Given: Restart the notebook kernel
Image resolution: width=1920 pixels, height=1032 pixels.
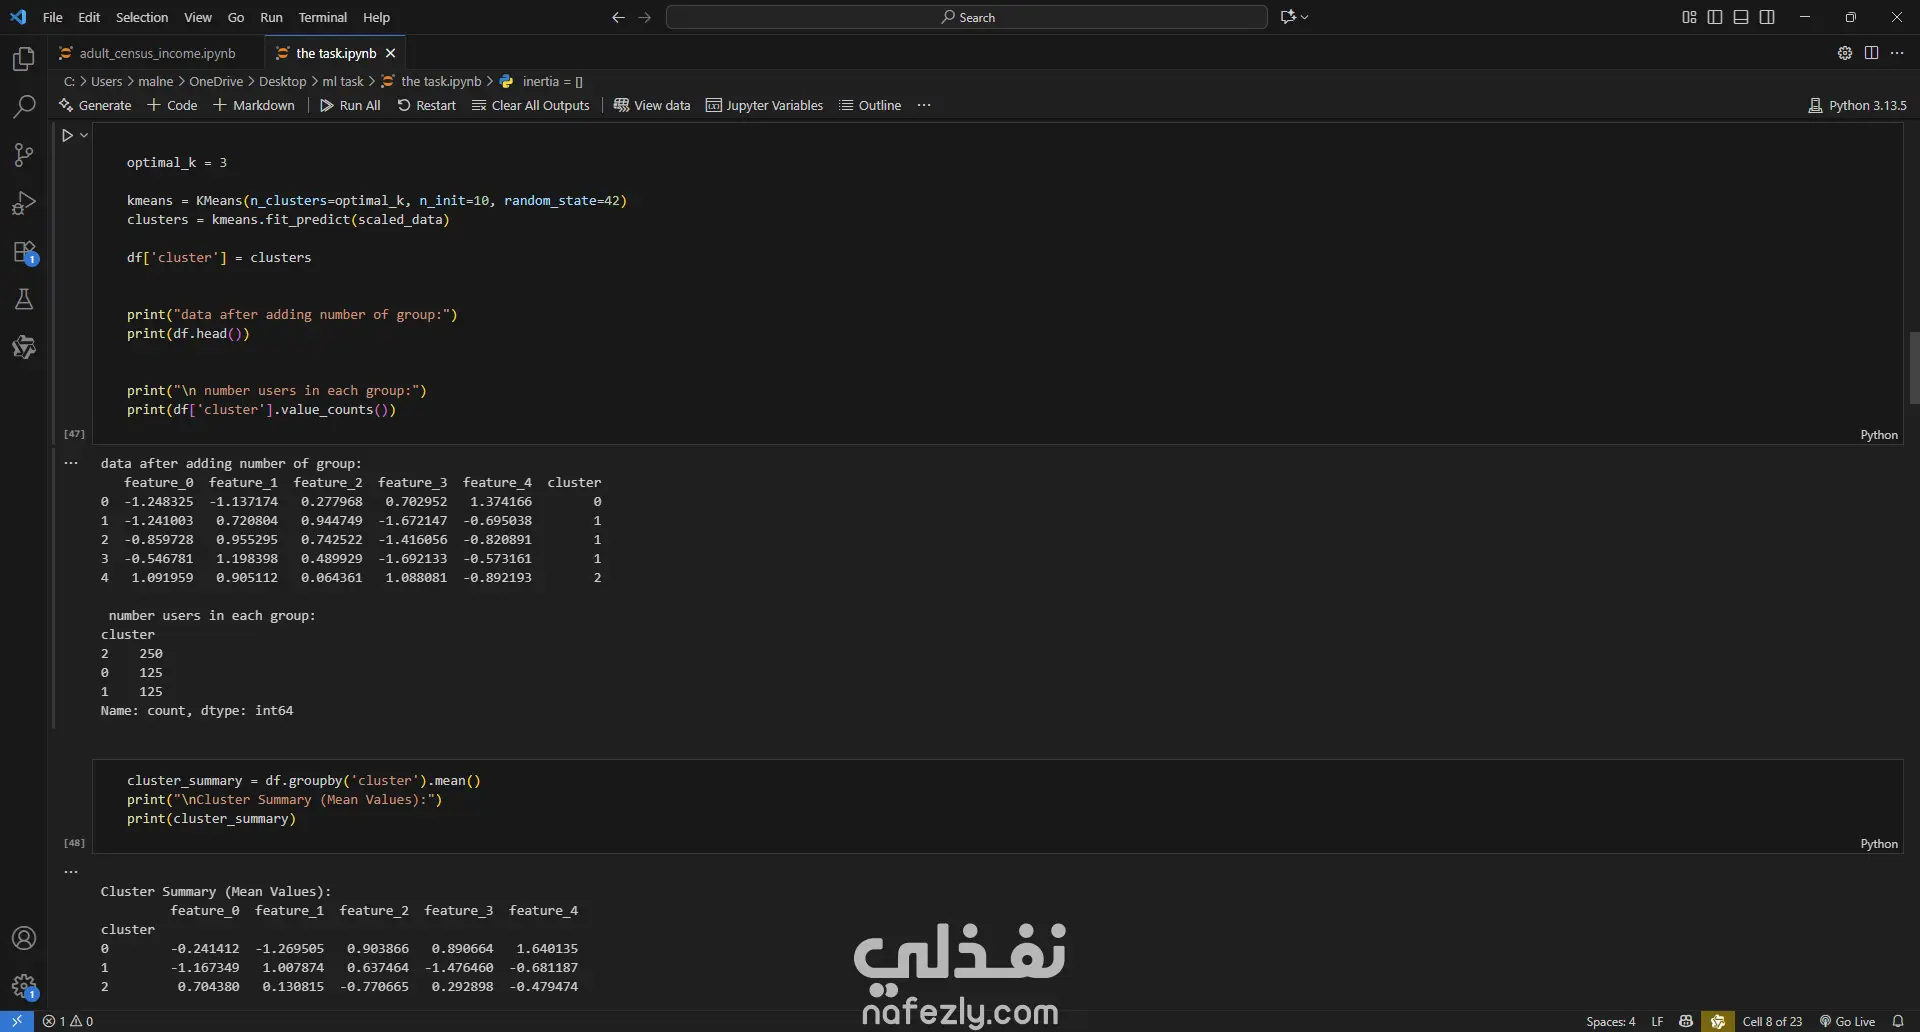Looking at the screenshot, I should point(427,105).
